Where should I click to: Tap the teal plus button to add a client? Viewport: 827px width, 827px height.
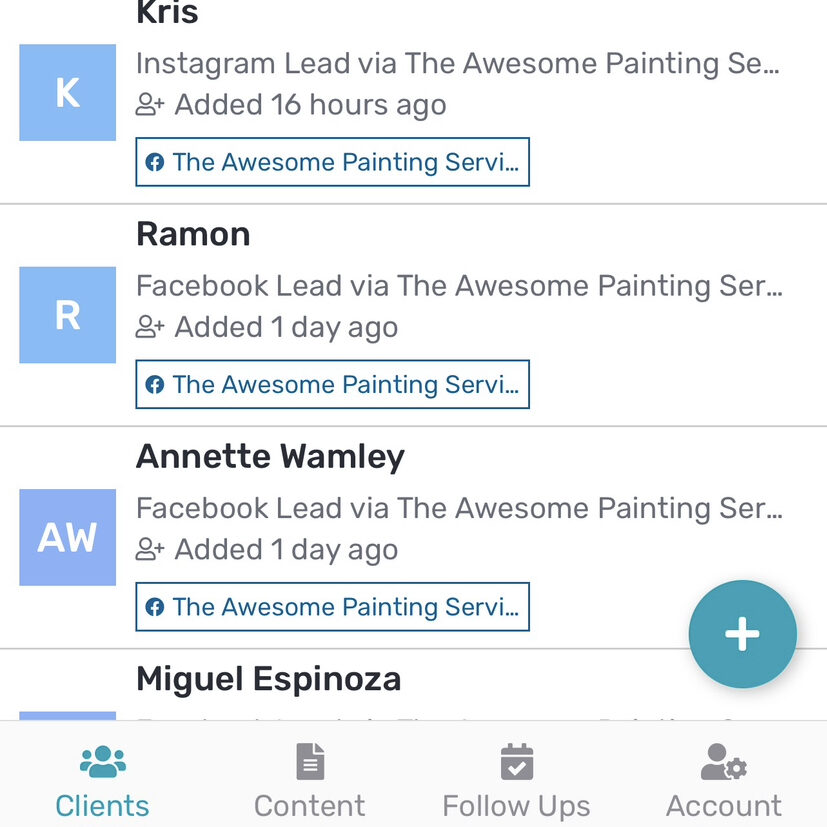point(742,633)
